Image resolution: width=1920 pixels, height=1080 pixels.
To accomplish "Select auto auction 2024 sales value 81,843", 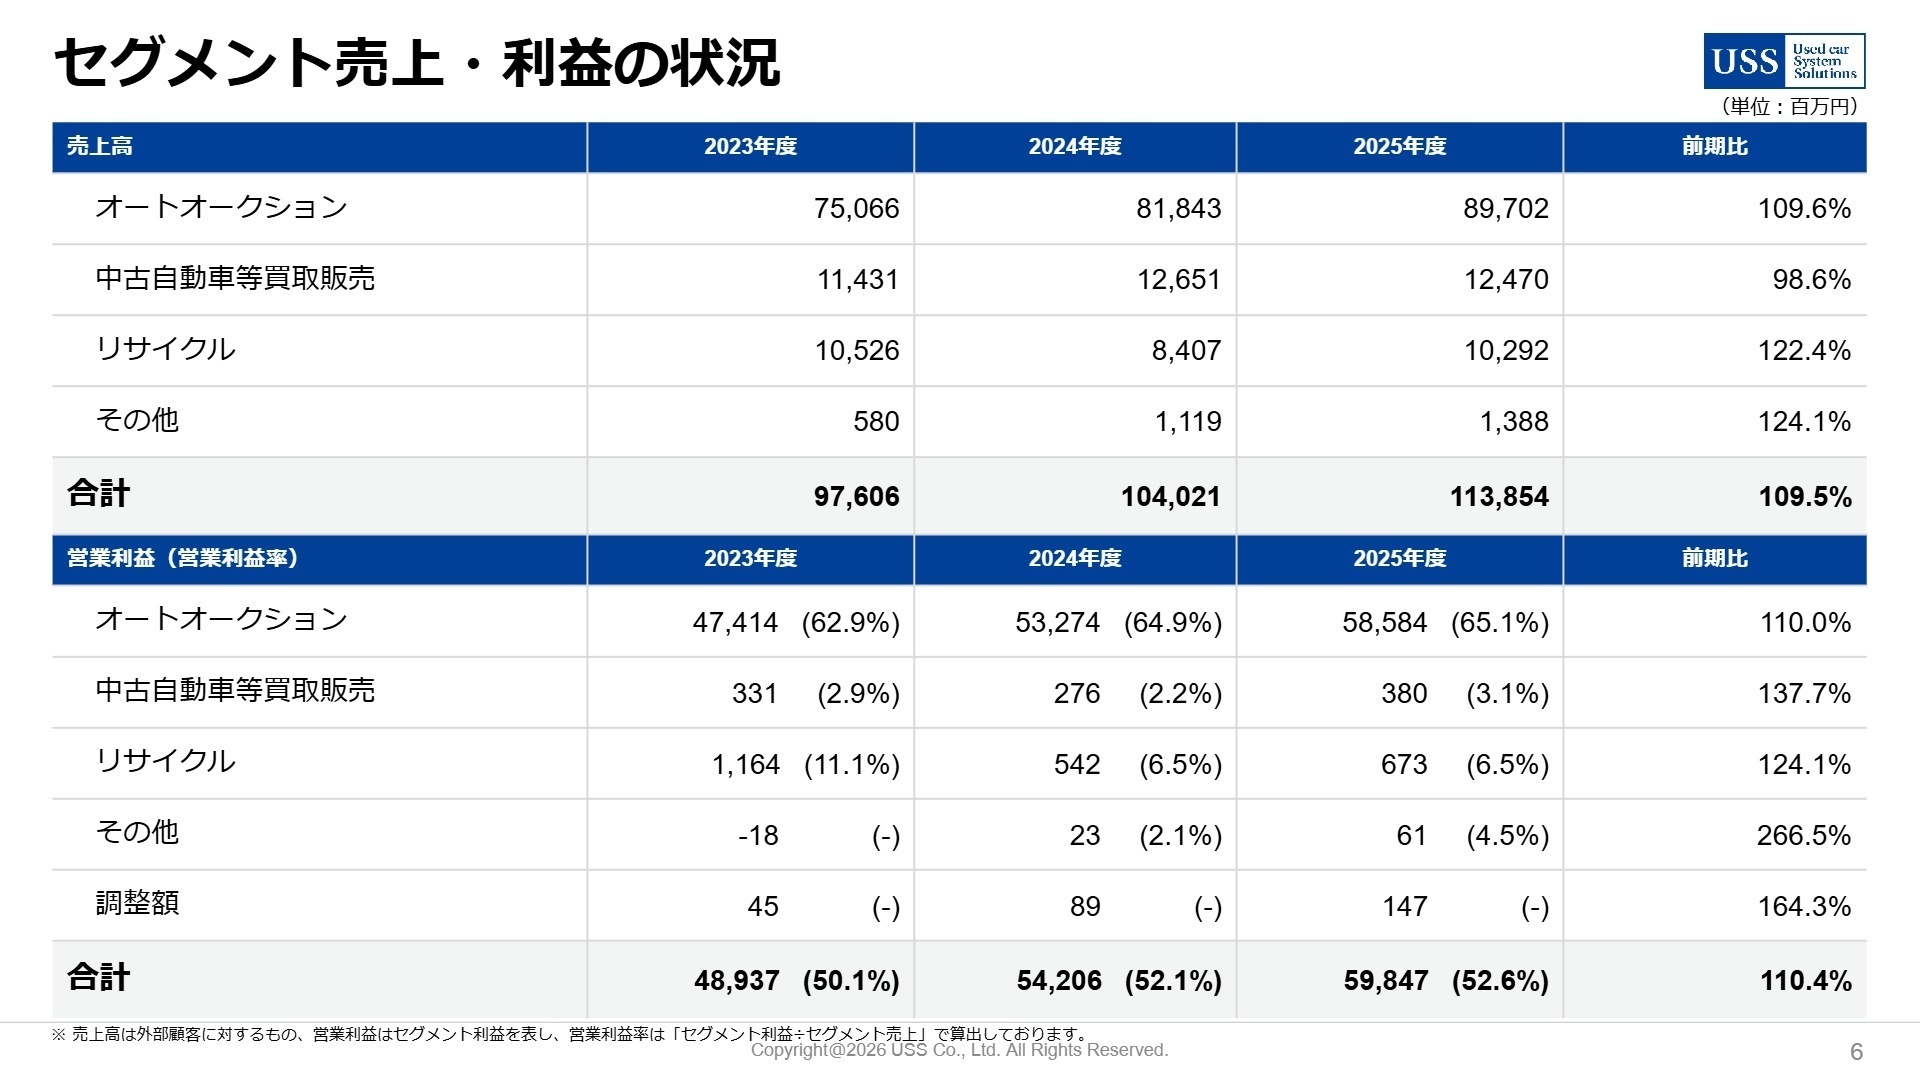I will [x=1178, y=208].
